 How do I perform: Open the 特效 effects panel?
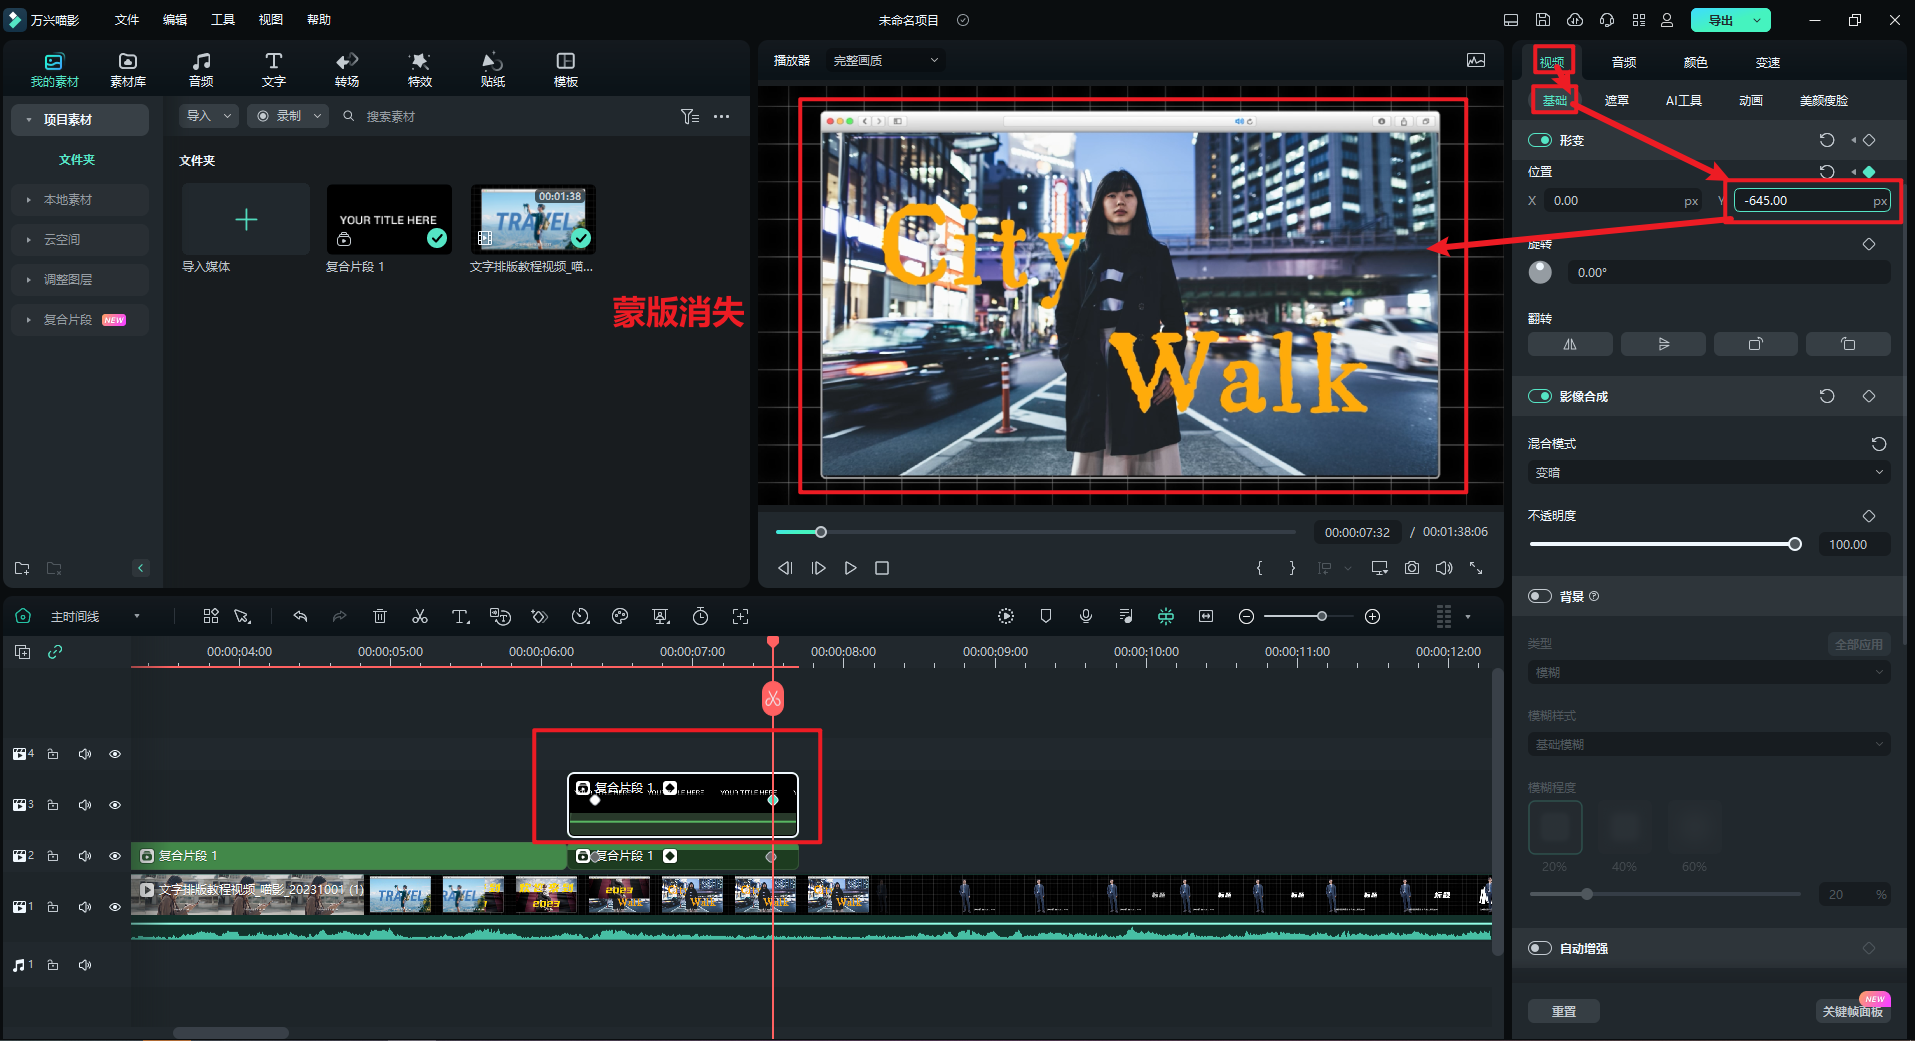coord(420,69)
